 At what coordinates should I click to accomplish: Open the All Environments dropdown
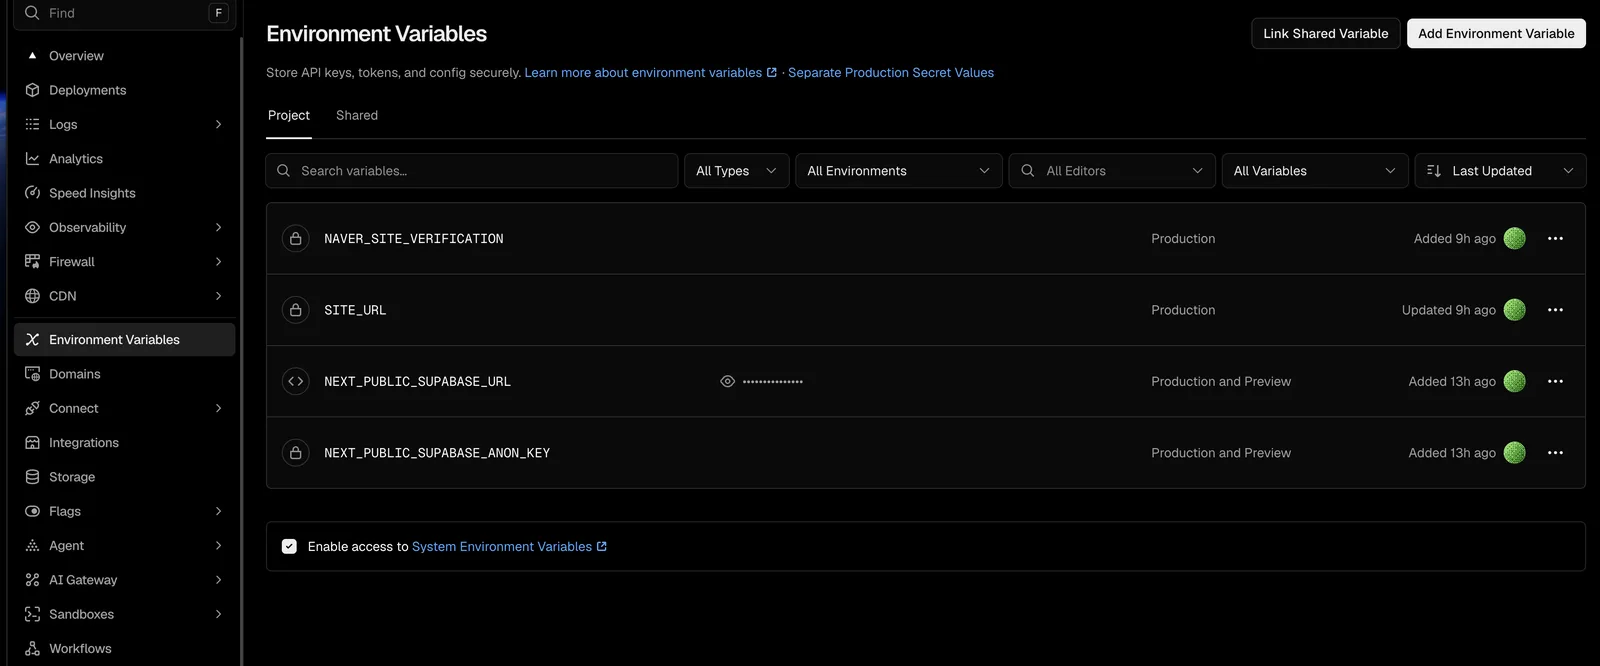899,171
